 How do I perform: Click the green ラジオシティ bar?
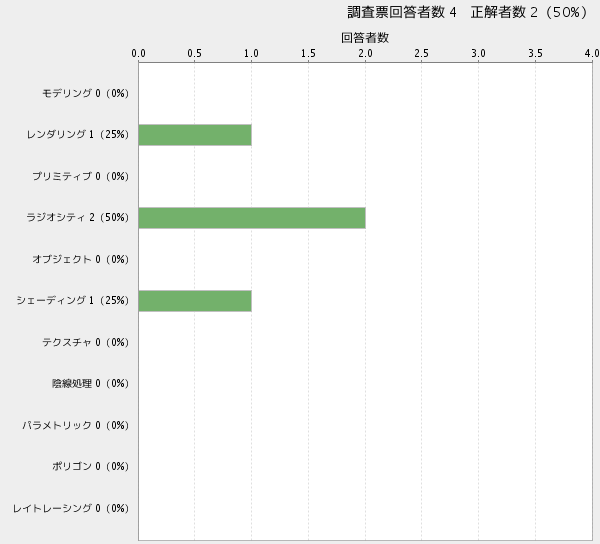pos(252,218)
